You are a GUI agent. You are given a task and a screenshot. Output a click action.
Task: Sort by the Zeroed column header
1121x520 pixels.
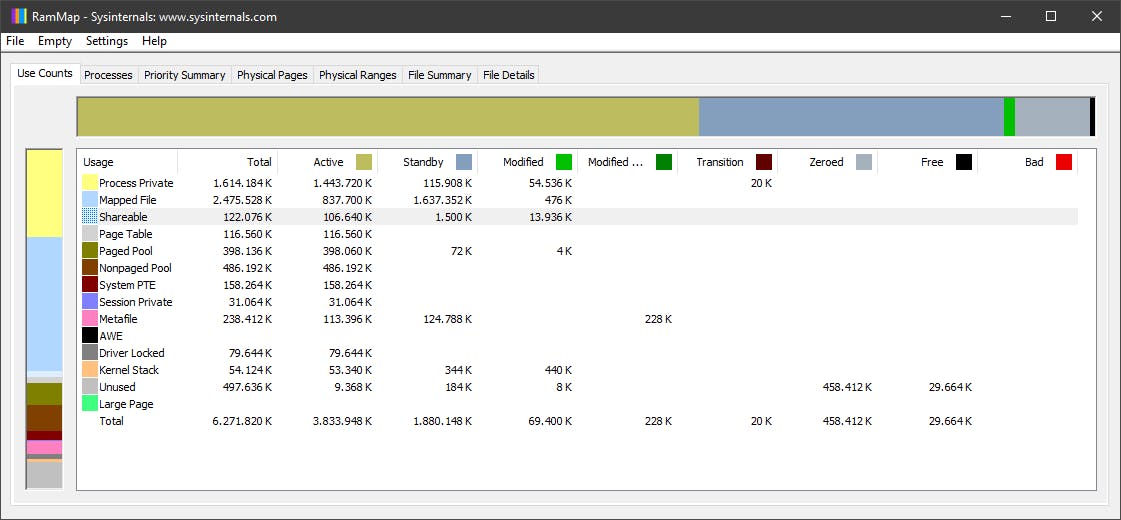(828, 162)
